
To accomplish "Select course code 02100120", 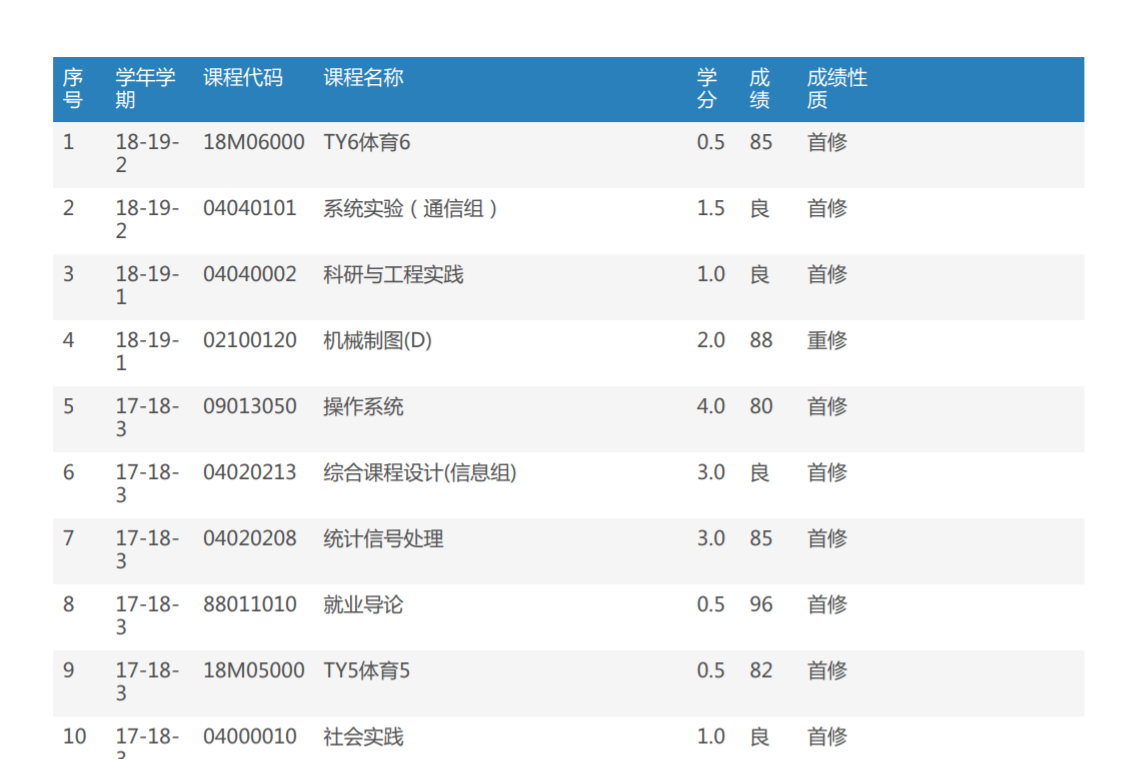I will coord(250,340).
